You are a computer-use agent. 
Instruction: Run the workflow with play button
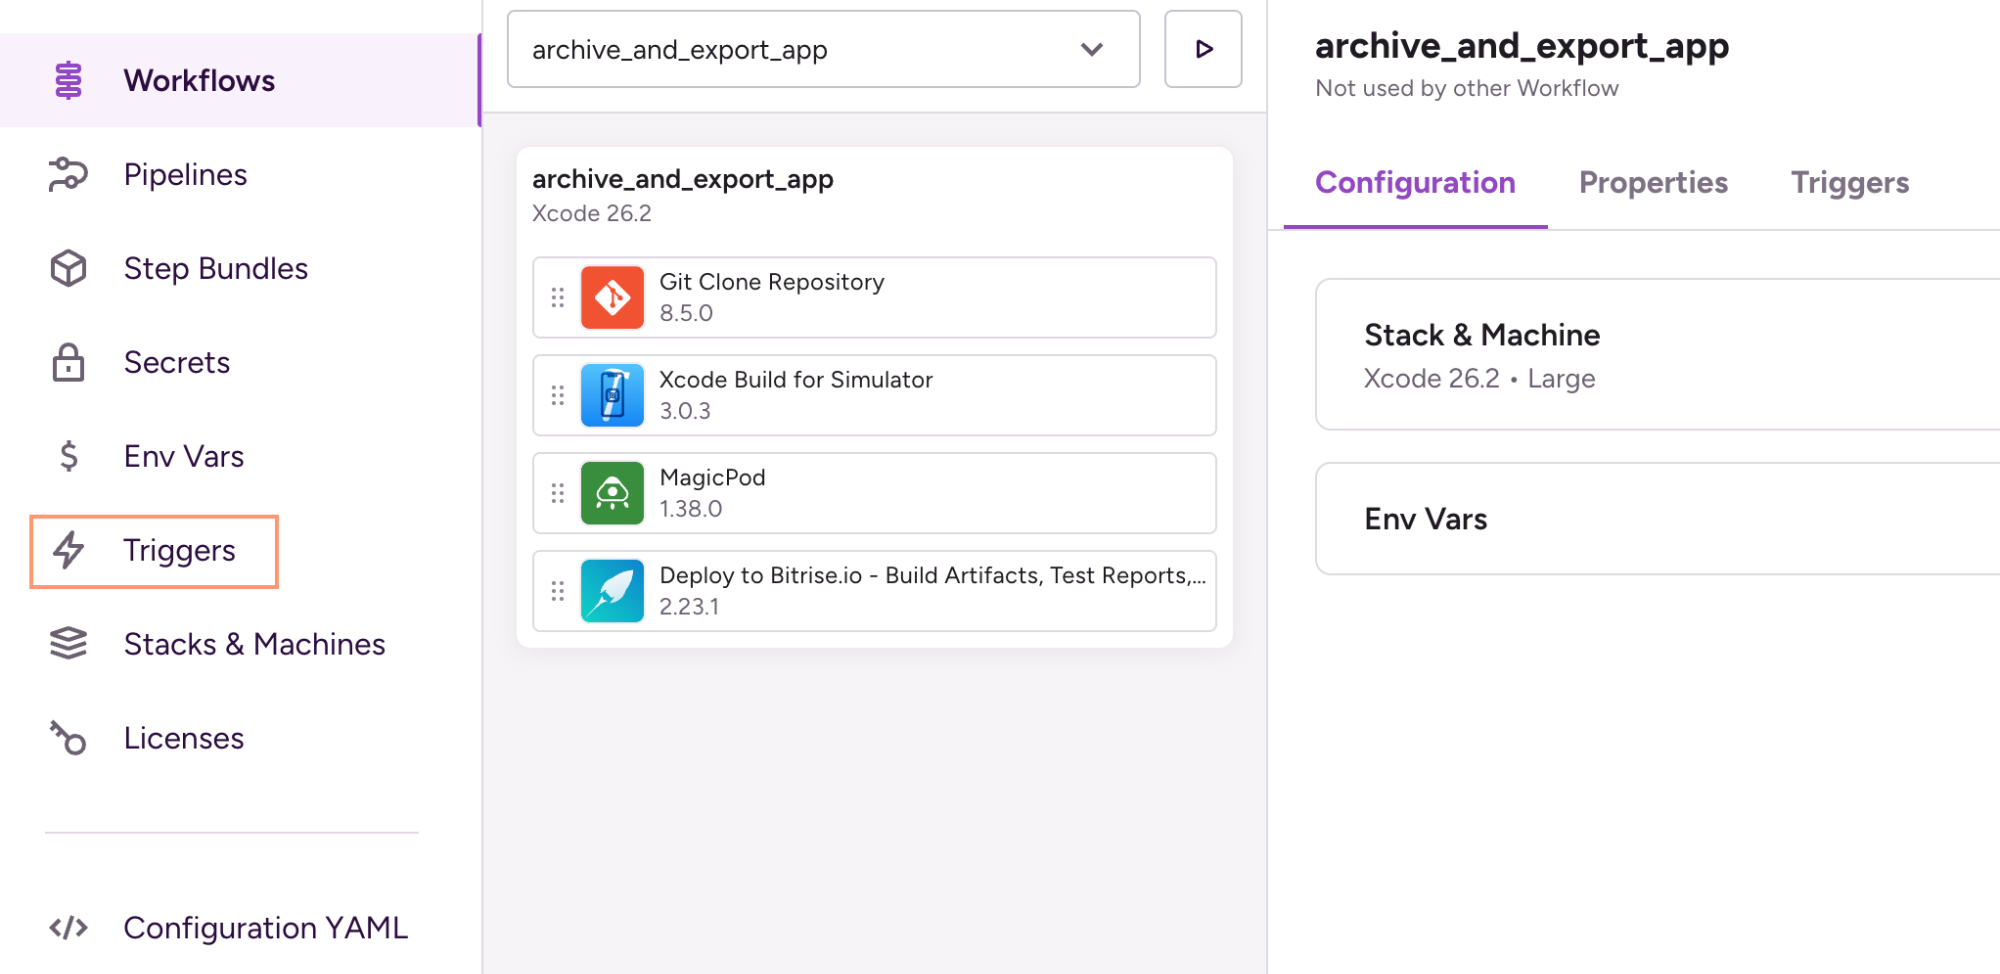1203,50
